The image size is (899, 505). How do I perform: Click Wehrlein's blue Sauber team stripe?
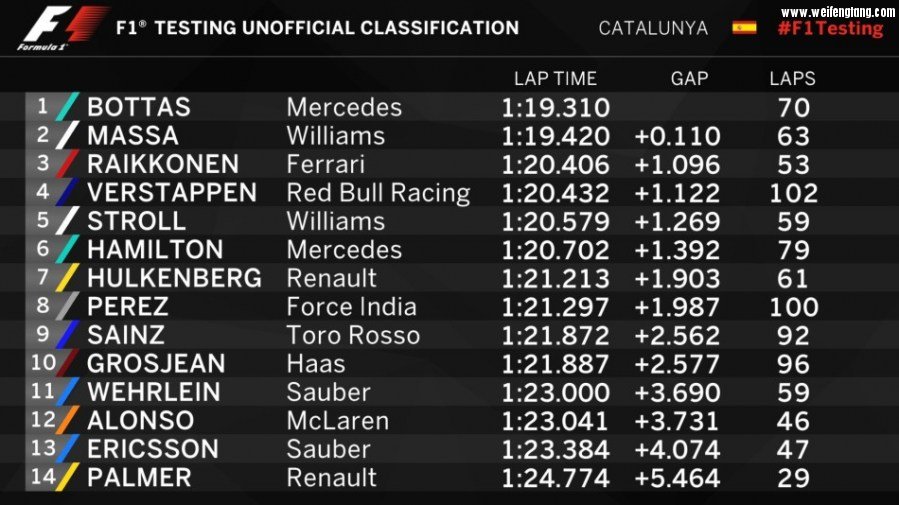[69, 392]
